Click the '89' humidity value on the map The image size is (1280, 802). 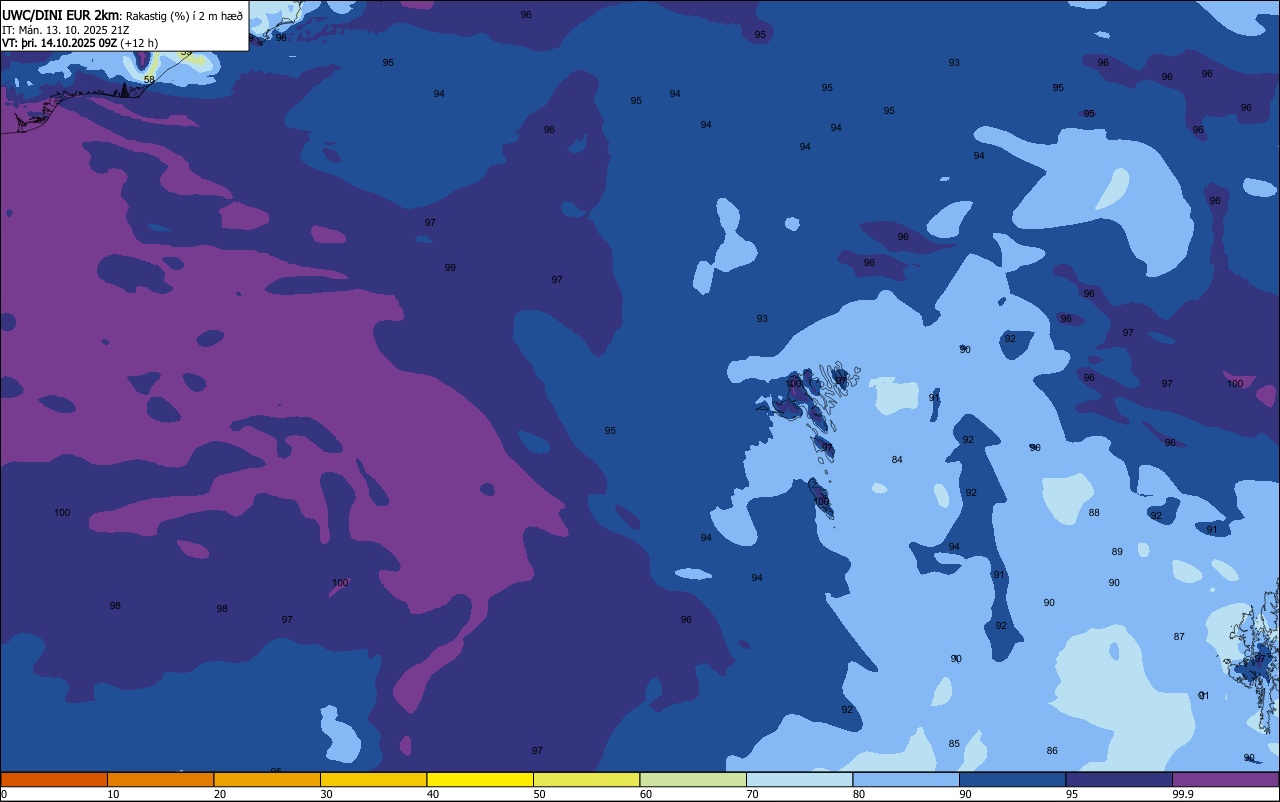[x=1117, y=552]
